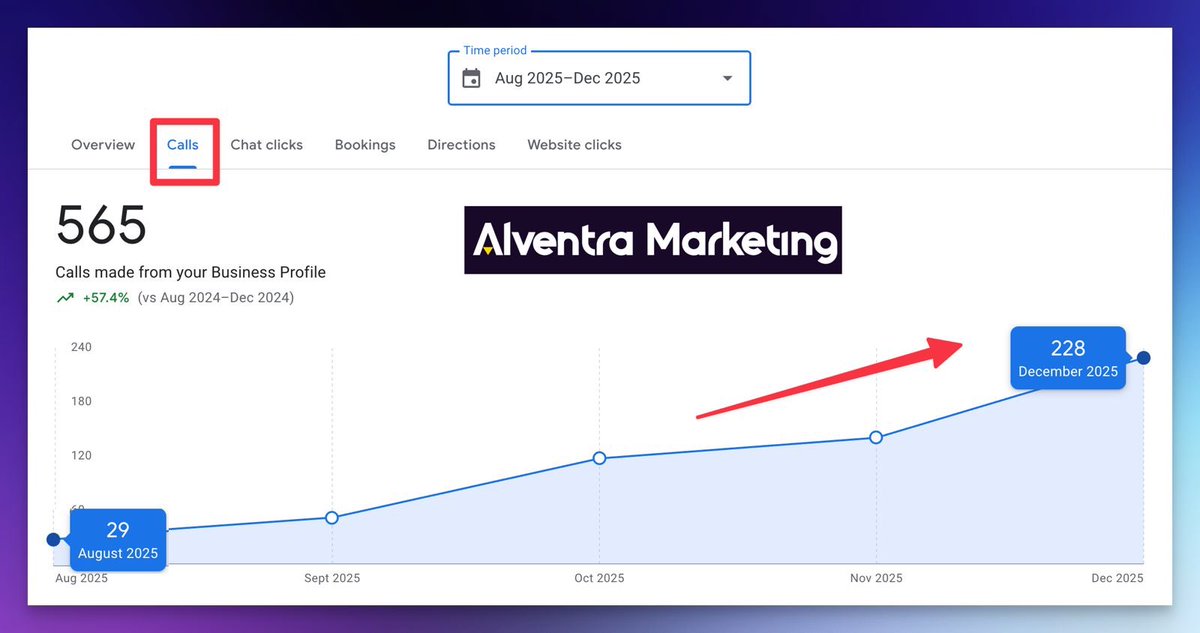1200x633 pixels.
Task: Expand the Time period dropdown arrow
Action: (x=727, y=78)
